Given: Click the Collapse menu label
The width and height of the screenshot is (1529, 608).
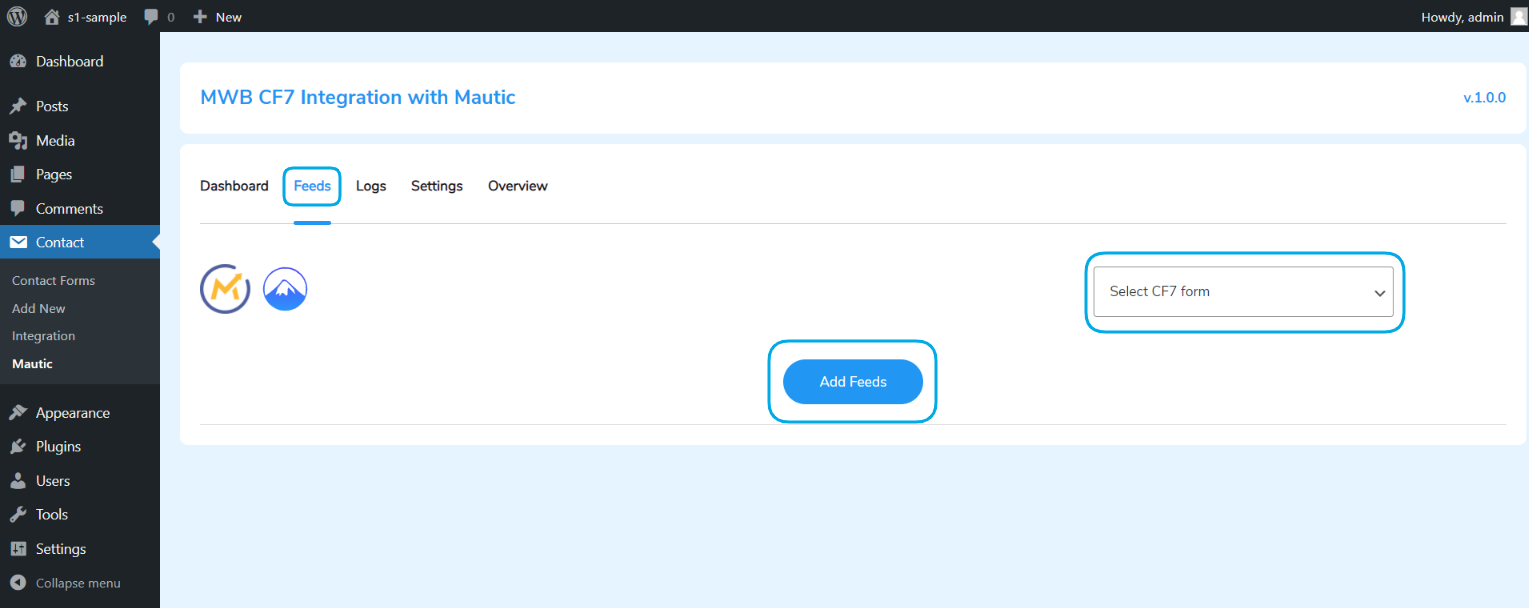Looking at the screenshot, I should pos(78,583).
